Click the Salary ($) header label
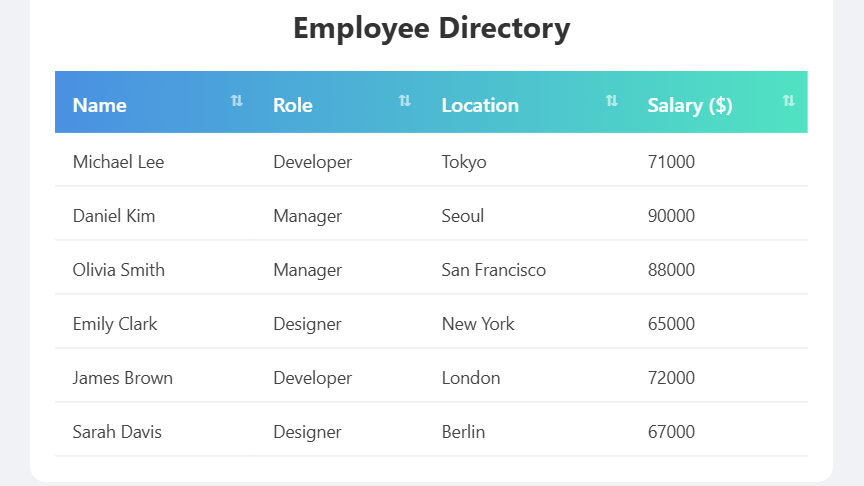 690,105
